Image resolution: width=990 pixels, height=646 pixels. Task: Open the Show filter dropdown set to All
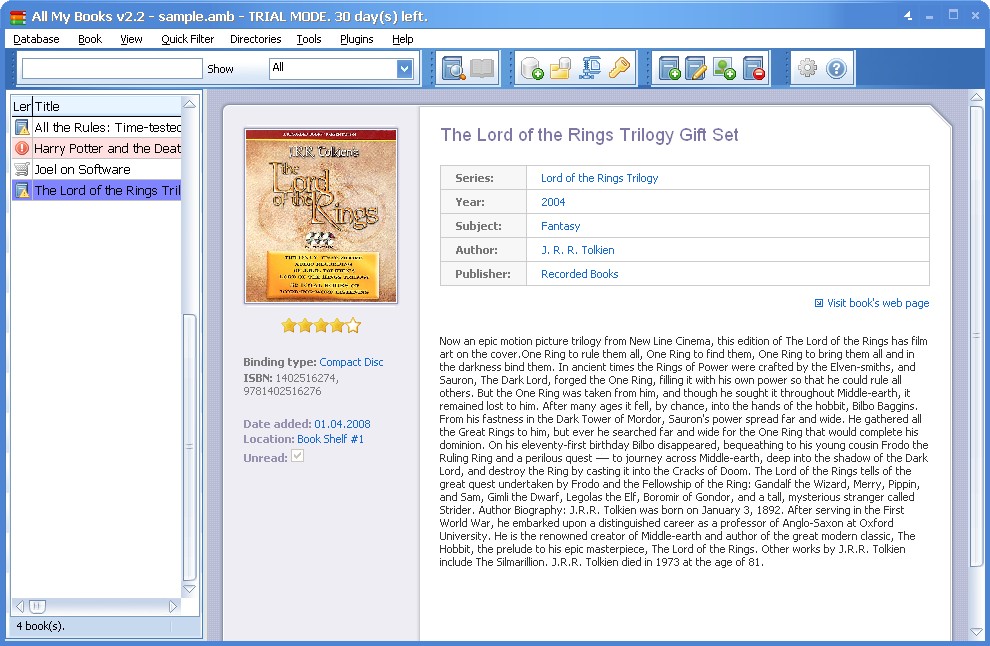pos(342,68)
